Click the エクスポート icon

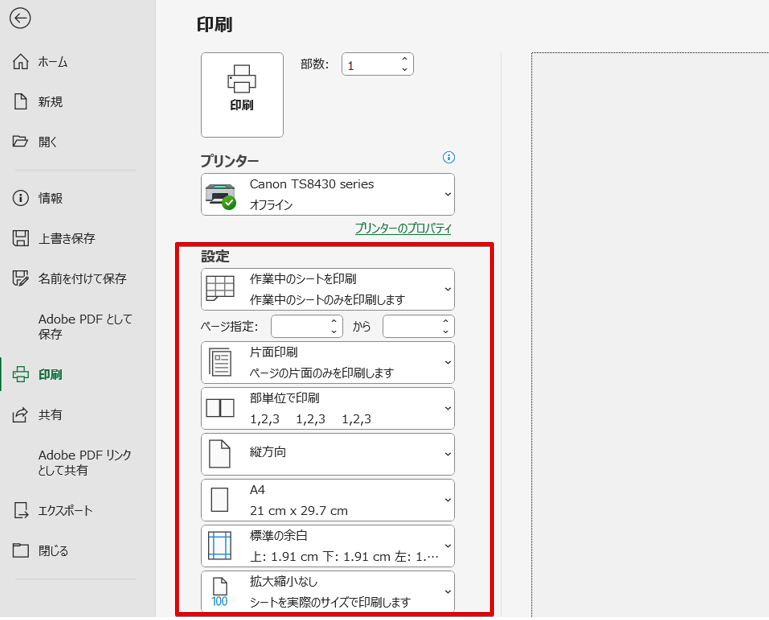click(x=21, y=510)
